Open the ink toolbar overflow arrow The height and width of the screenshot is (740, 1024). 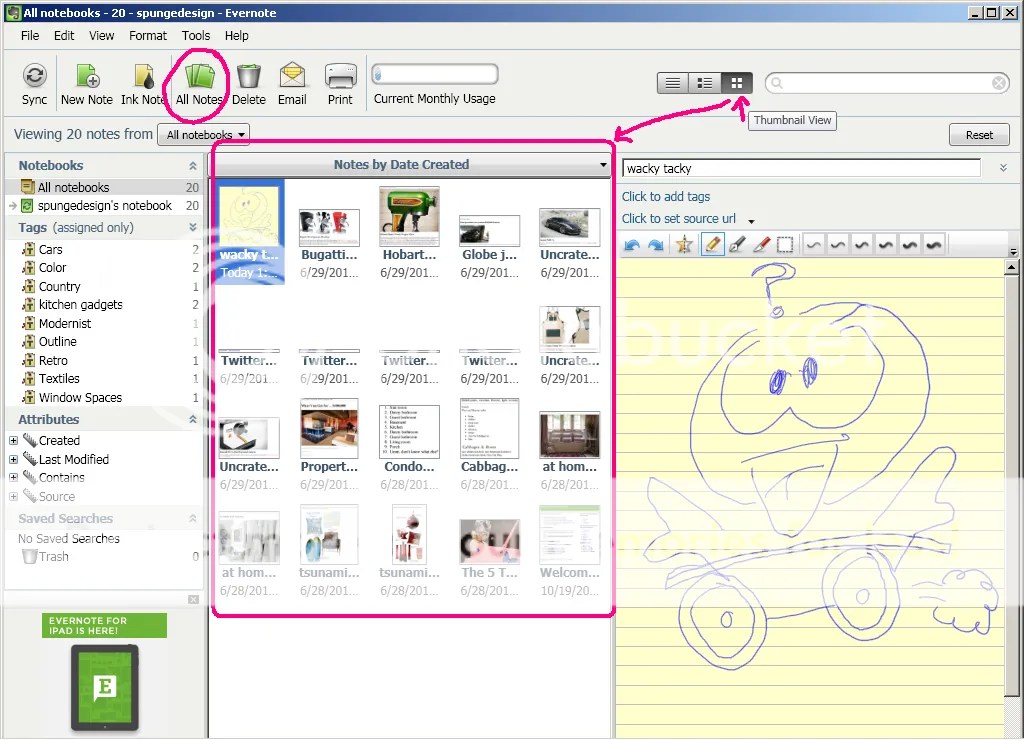point(1013,251)
